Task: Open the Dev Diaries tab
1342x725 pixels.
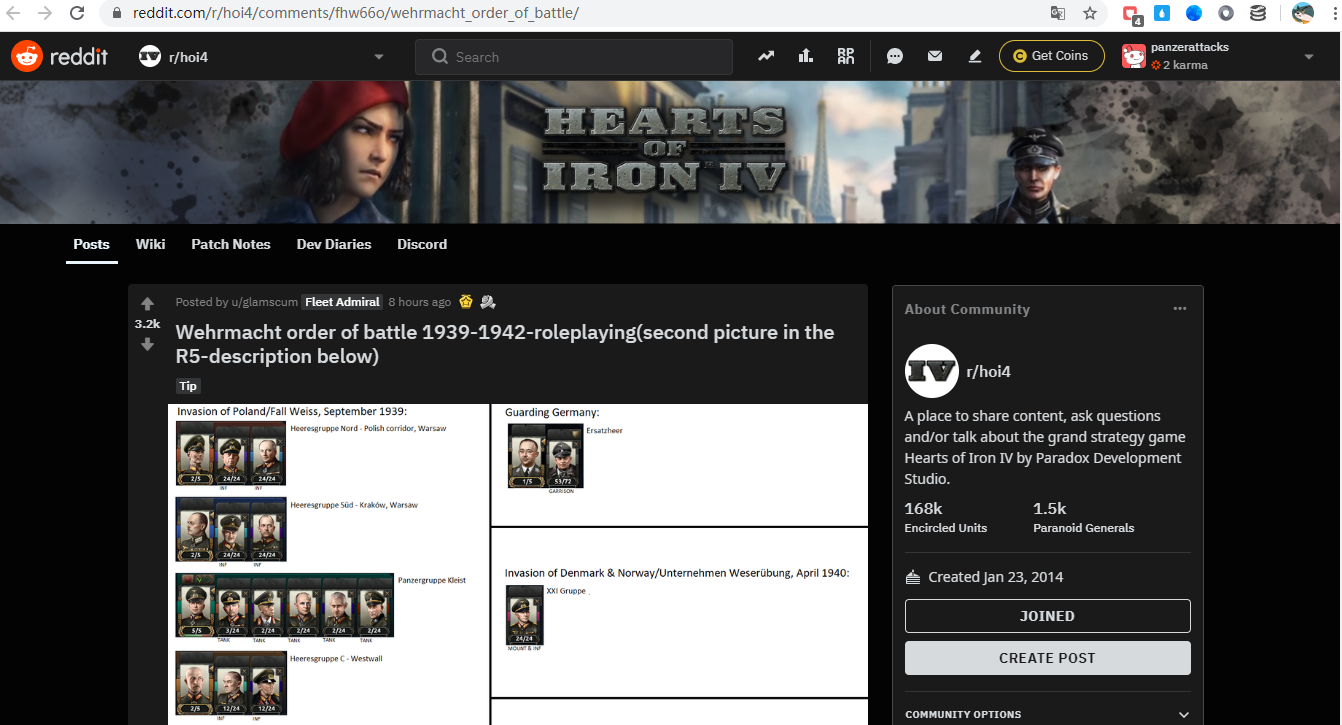Action: point(334,244)
